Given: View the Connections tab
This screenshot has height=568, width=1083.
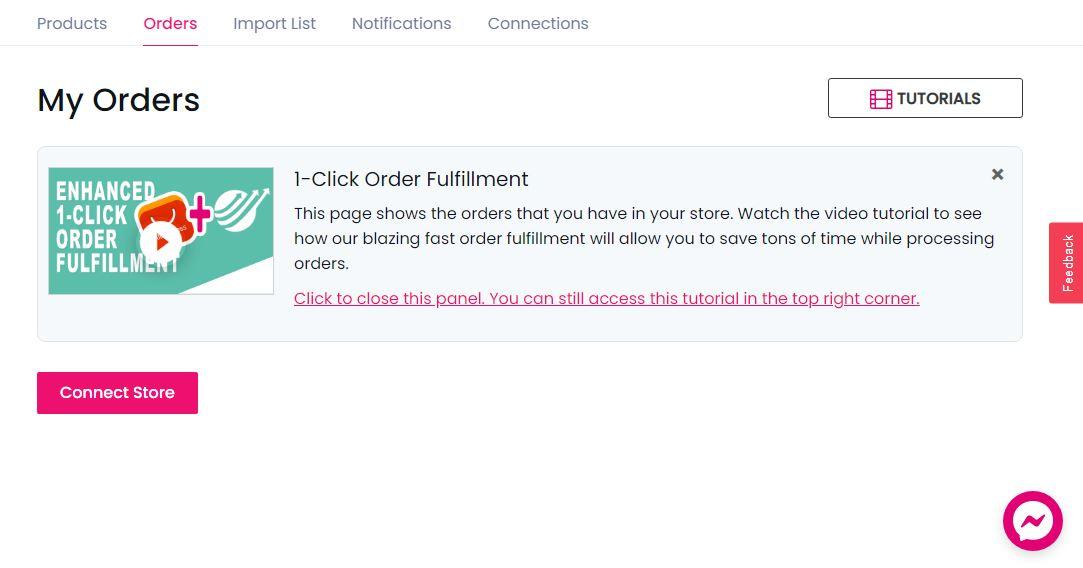Looking at the screenshot, I should (538, 23).
